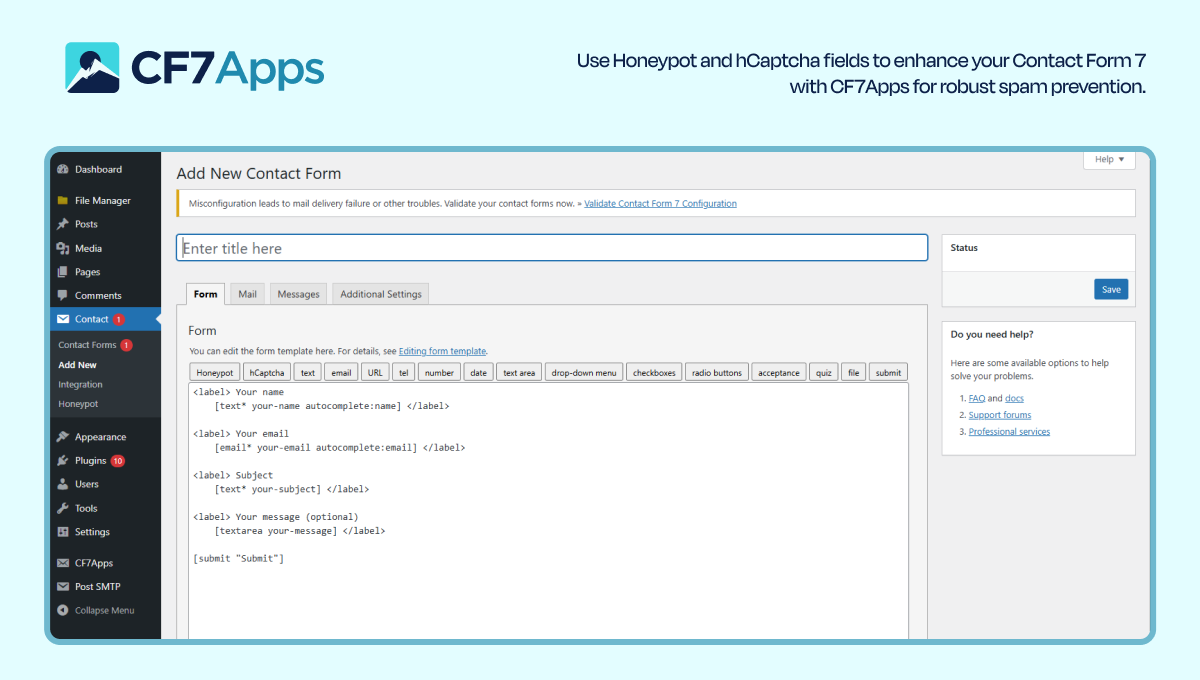Image resolution: width=1200 pixels, height=680 pixels.
Task: Insert a text area tag
Action: 519,373
